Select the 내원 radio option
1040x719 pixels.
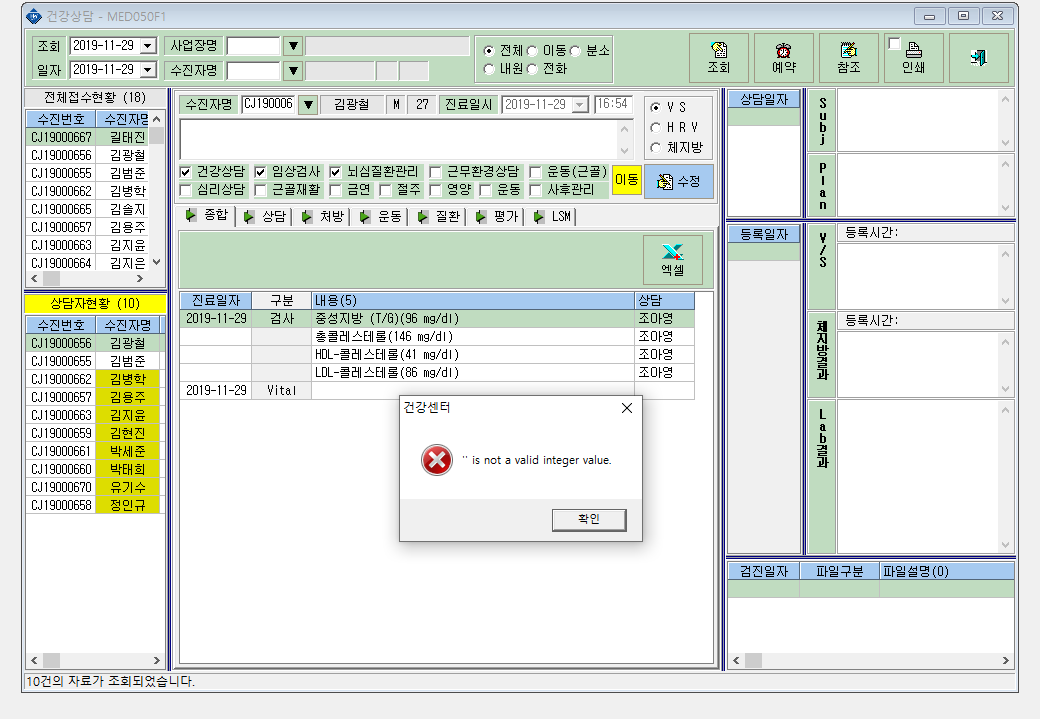[489, 69]
